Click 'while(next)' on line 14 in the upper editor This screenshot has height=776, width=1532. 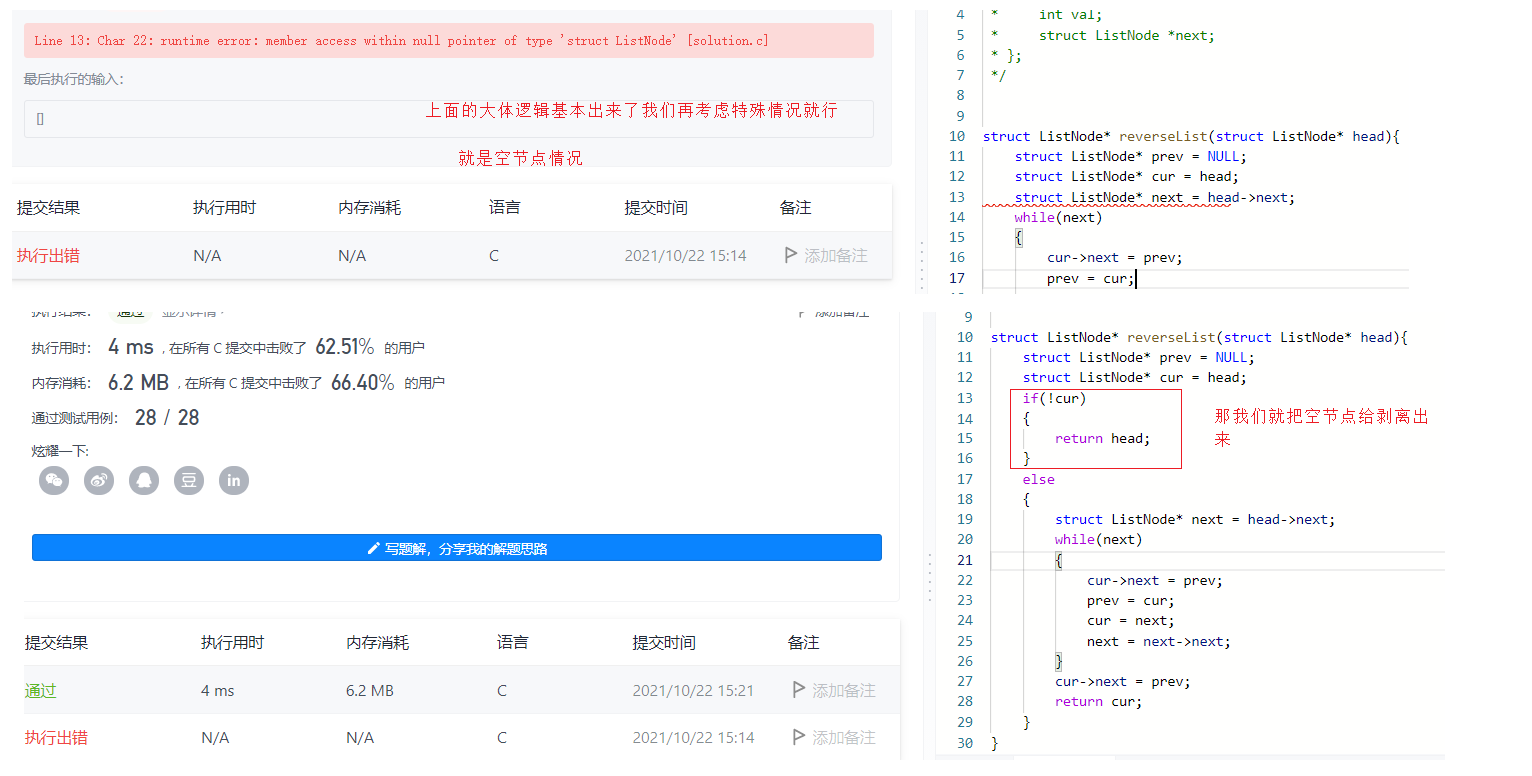point(1058,217)
